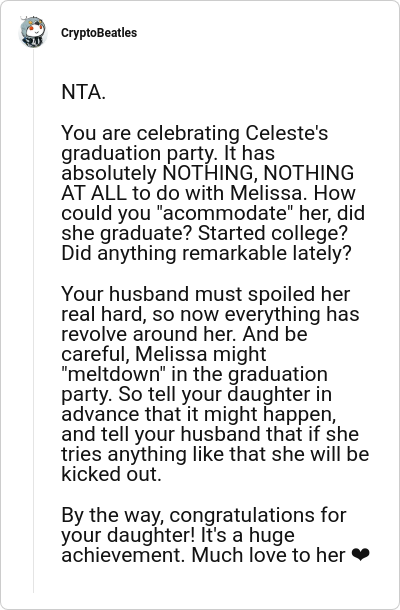Click the paragraph starting "Your husband must spoiled"

click(x=215, y=384)
